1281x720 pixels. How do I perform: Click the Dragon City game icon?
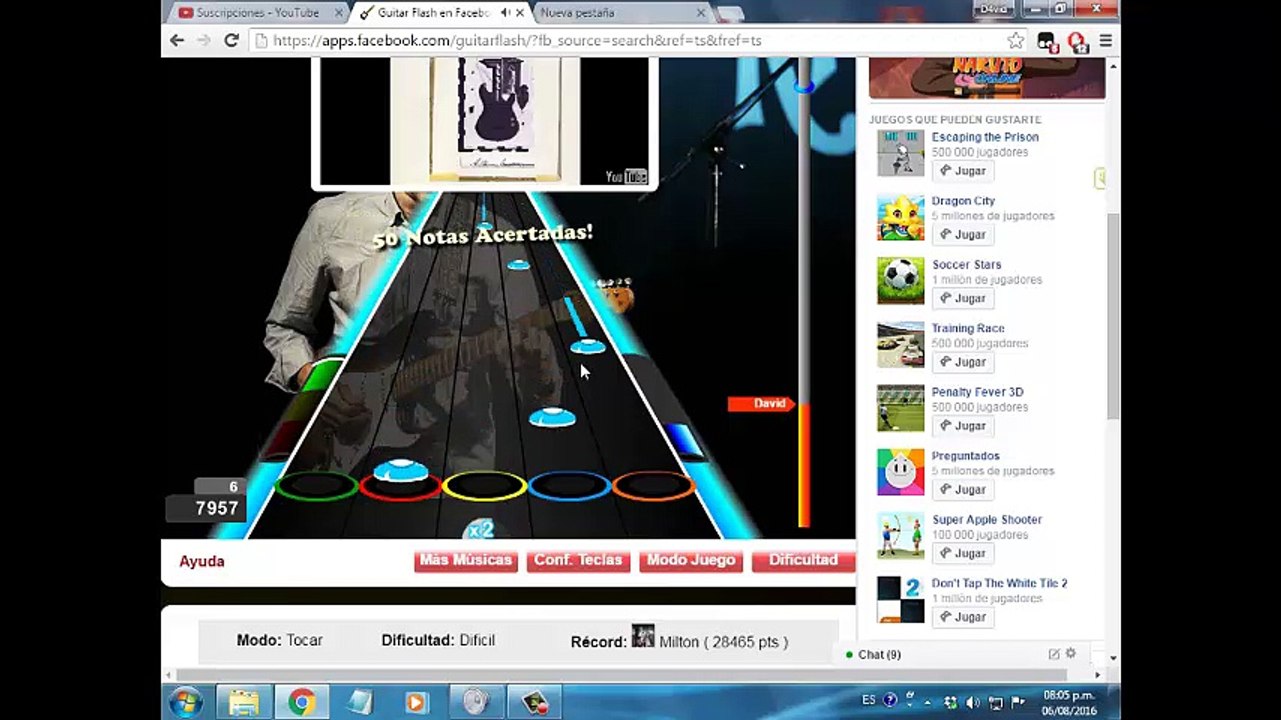click(901, 217)
